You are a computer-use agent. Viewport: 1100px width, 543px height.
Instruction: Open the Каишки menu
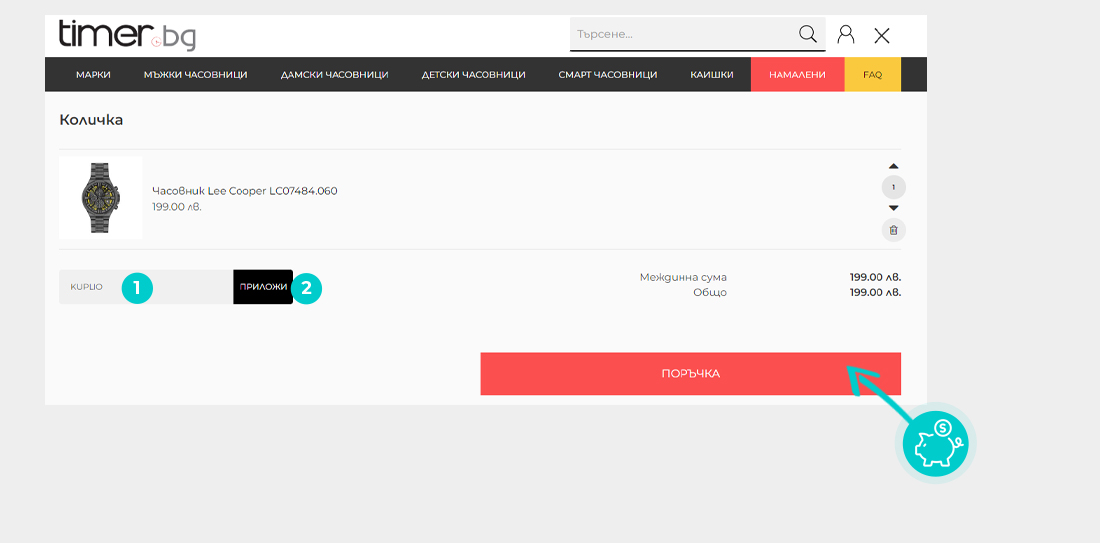(x=711, y=74)
